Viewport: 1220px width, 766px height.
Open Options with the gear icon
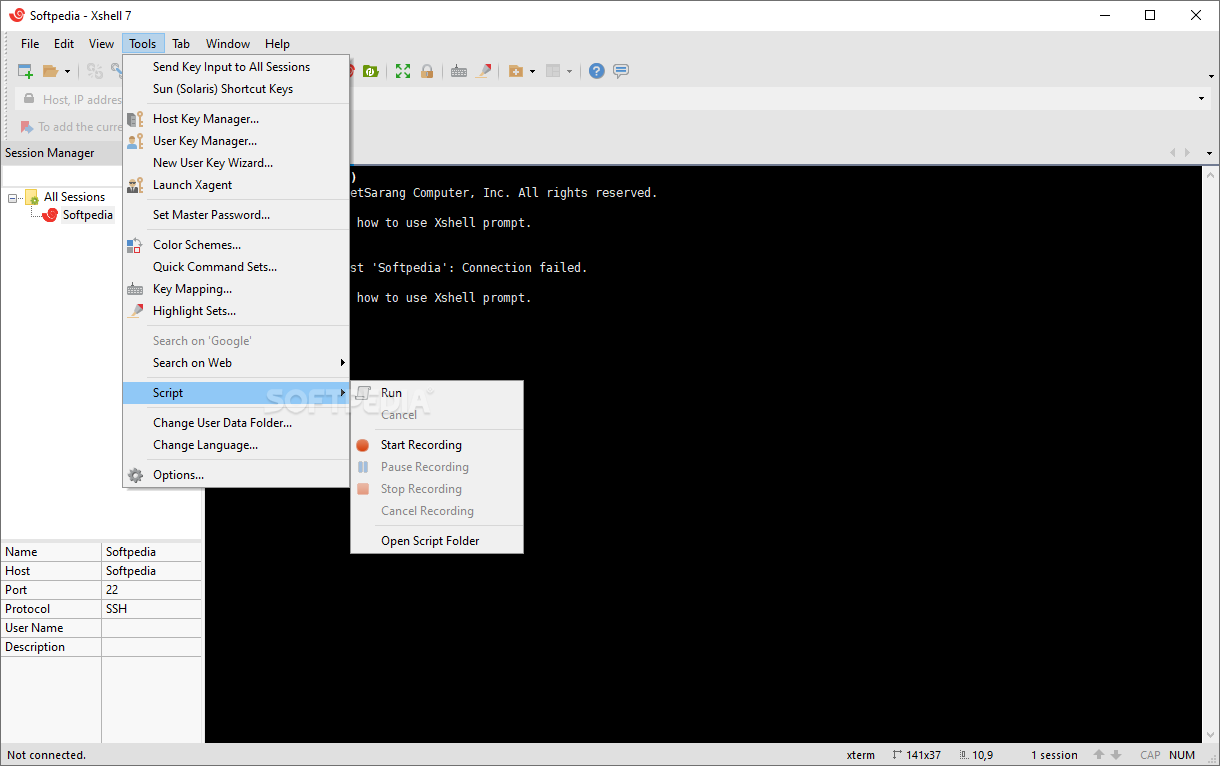pos(236,475)
